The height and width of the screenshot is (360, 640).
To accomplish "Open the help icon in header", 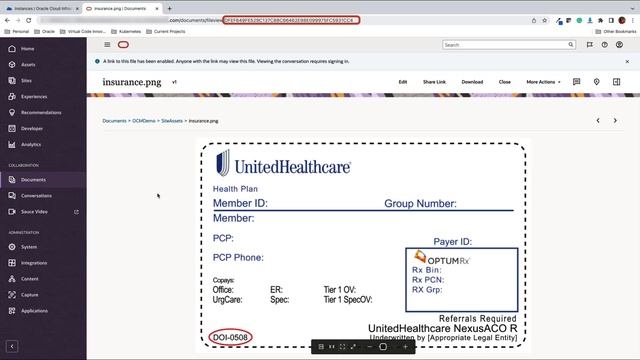I will [x=604, y=44].
